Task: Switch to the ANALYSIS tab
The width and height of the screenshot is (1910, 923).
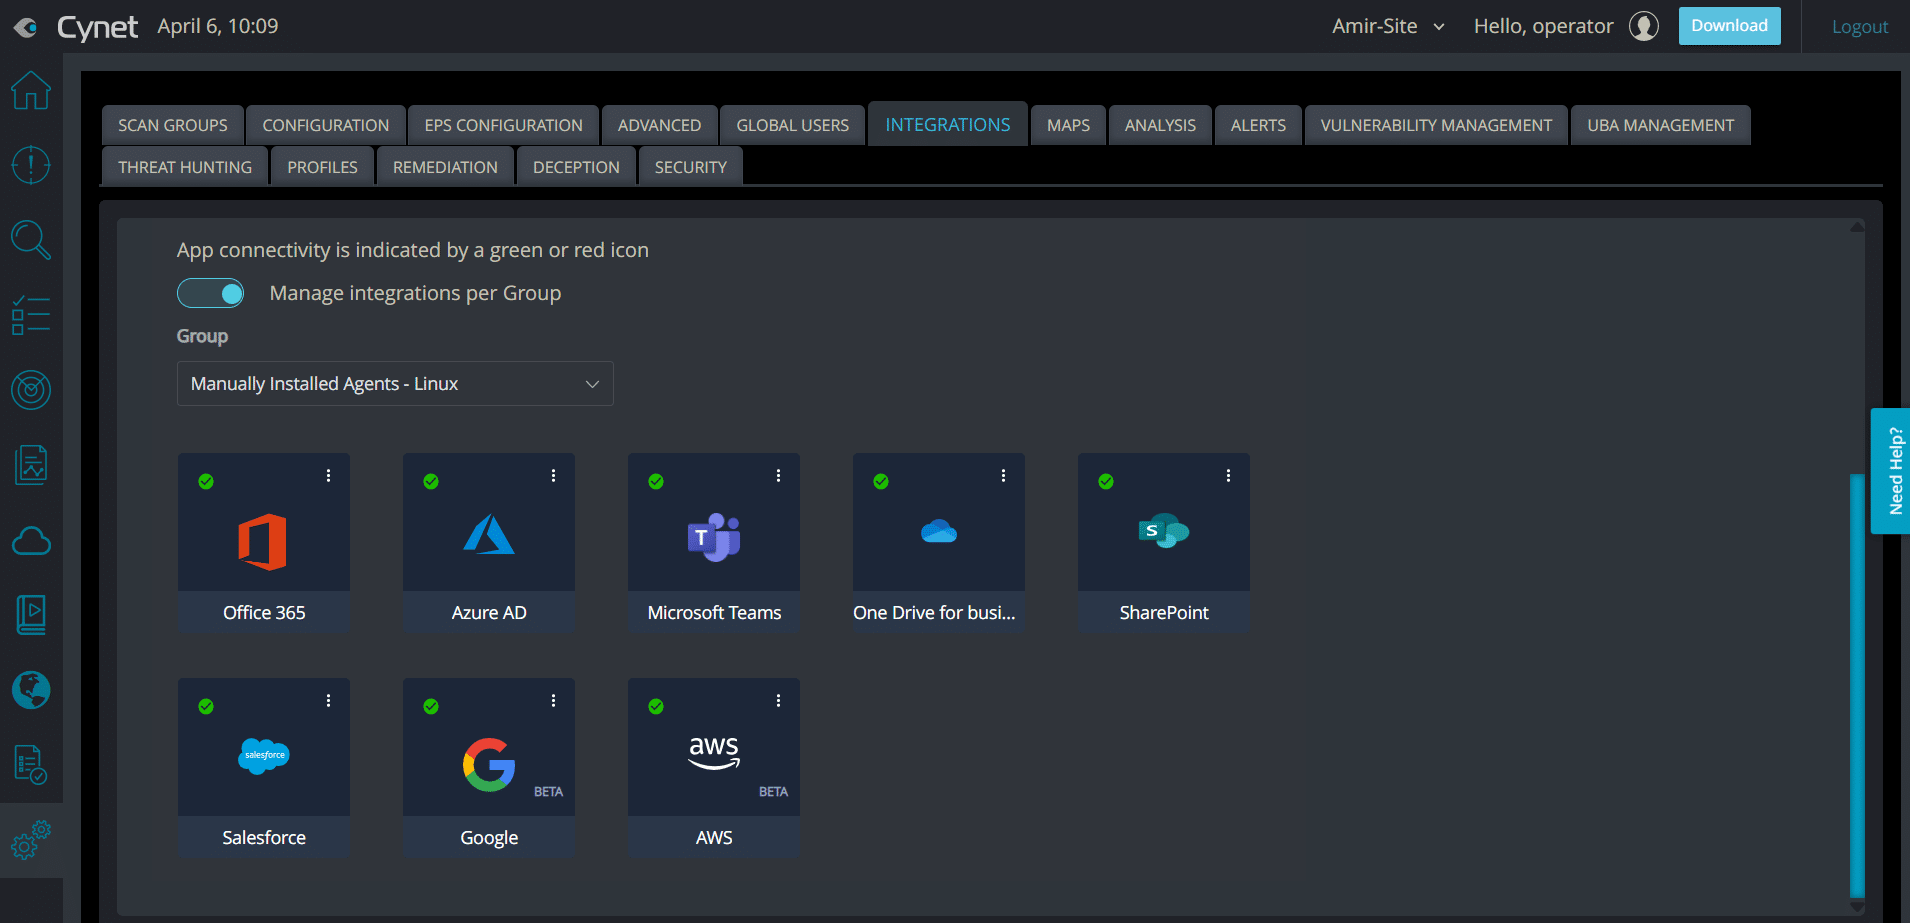Action: click(1160, 125)
